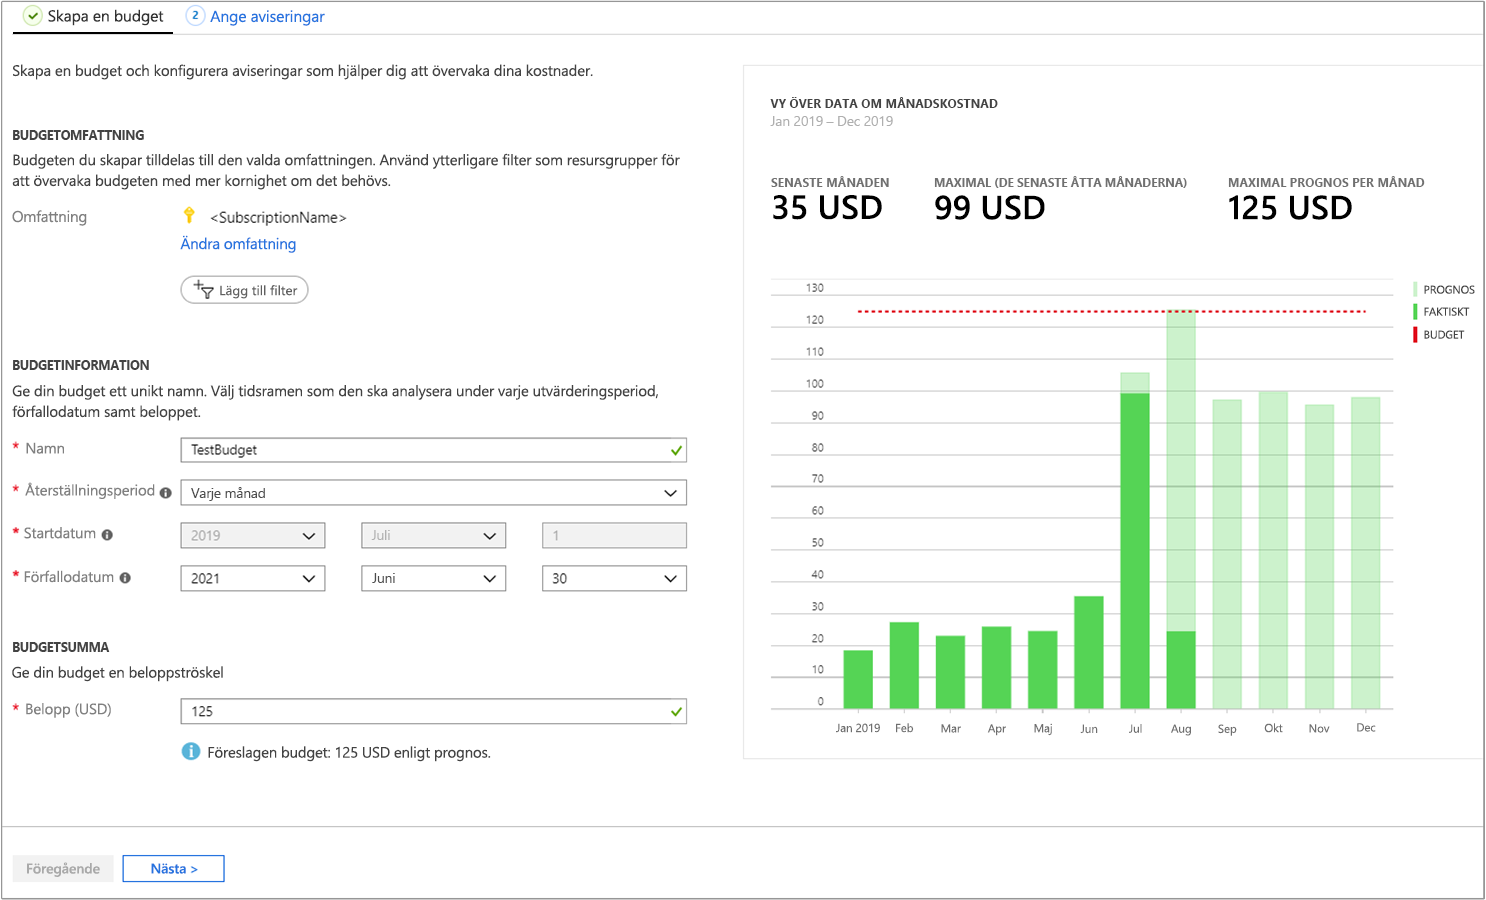This screenshot has height=900, width=1486.
Task: Click info icon next to Förfallodatum
Action: tap(125, 578)
